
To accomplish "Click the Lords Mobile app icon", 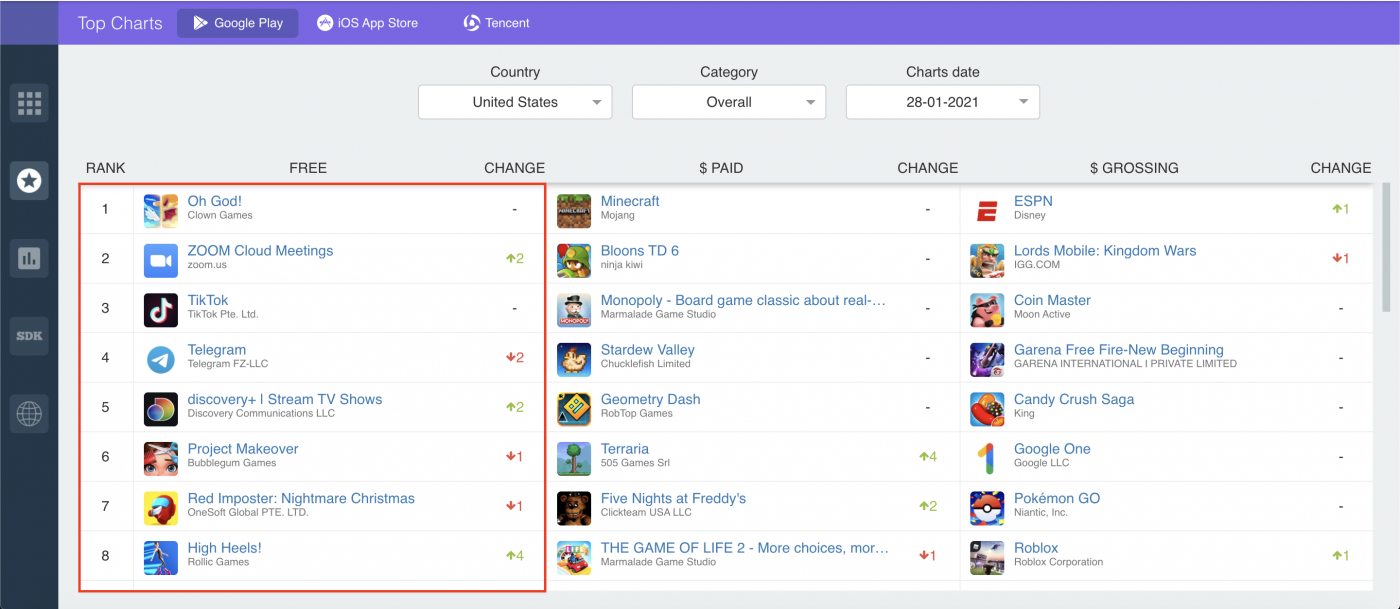I will click(x=987, y=260).
